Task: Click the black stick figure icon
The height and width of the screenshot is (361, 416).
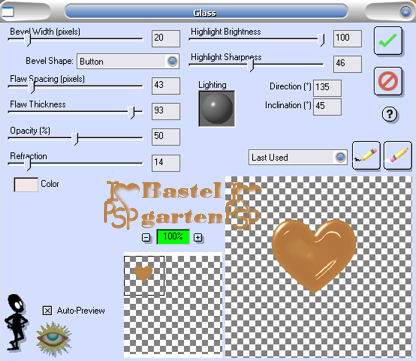Action: coord(16,322)
